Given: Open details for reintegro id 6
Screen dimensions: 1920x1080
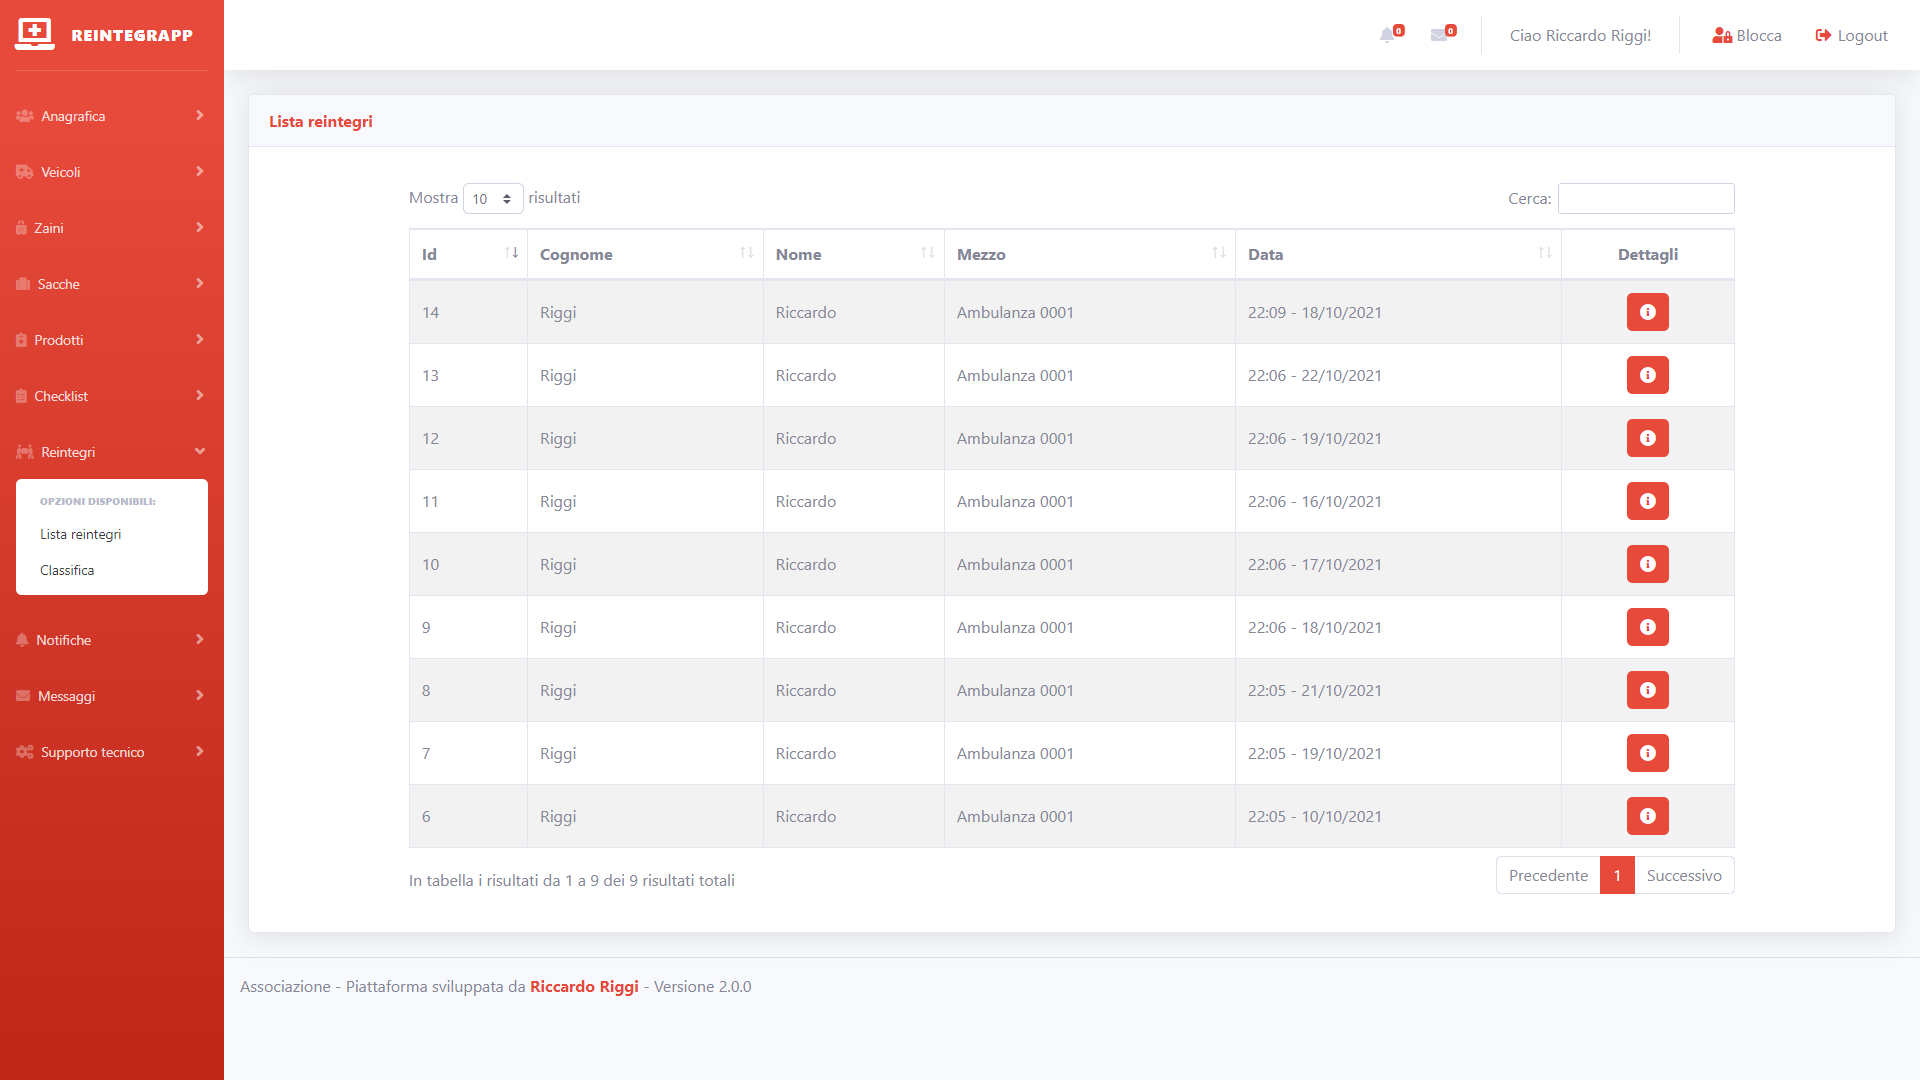Looking at the screenshot, I should [x=1648, y=816].
